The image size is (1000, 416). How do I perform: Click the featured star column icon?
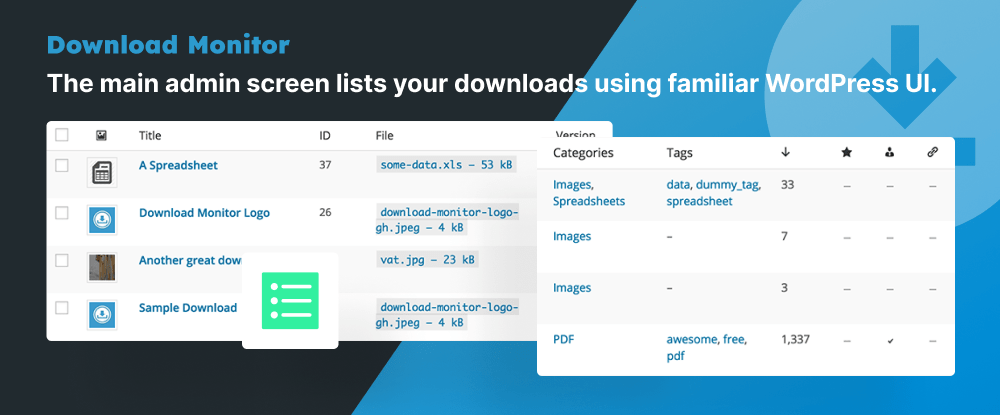[x=847, y=152]
